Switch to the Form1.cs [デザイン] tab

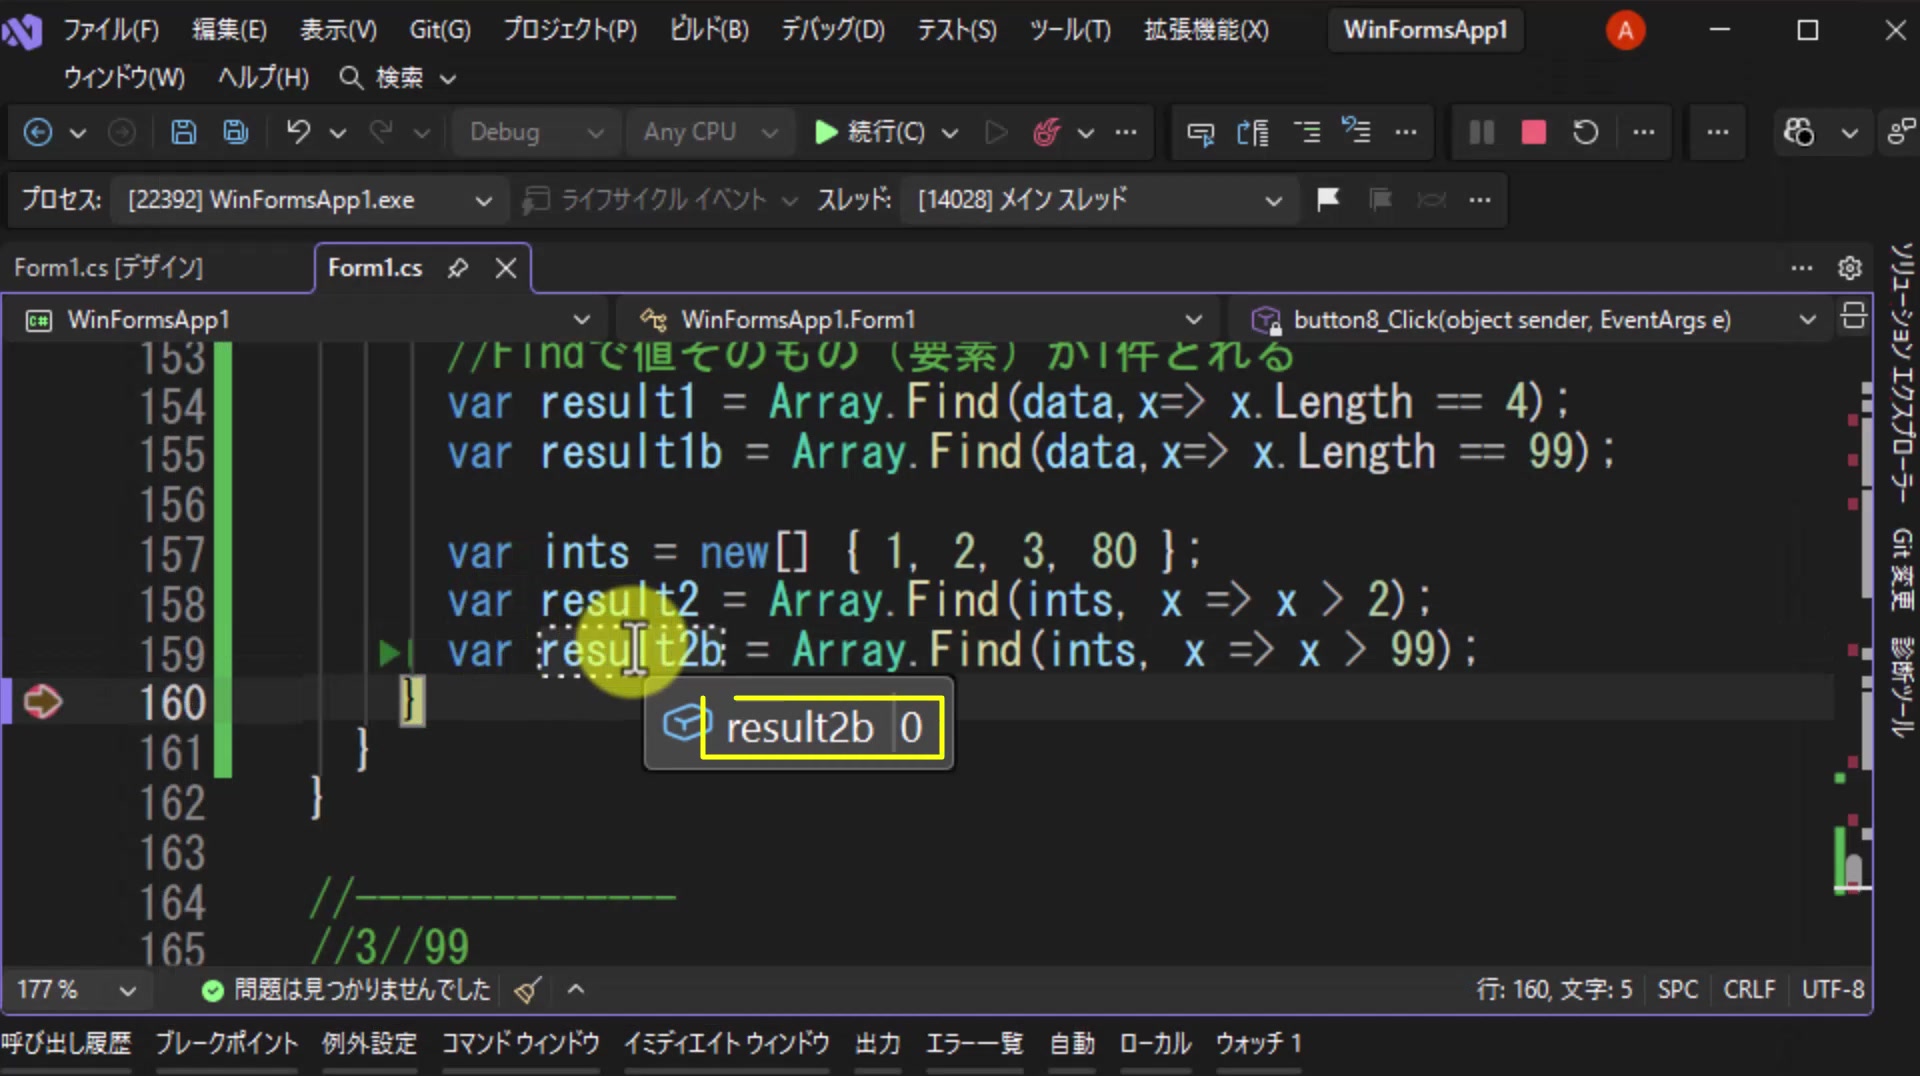click(x=108, y=268)
